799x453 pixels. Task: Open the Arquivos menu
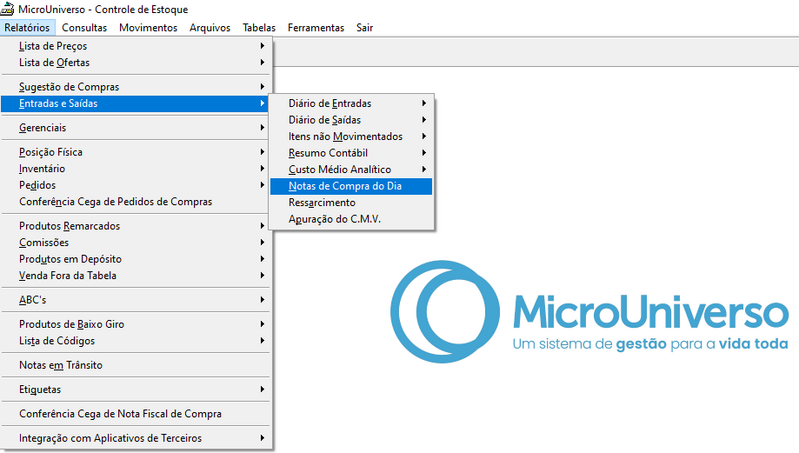pos(209,28)
